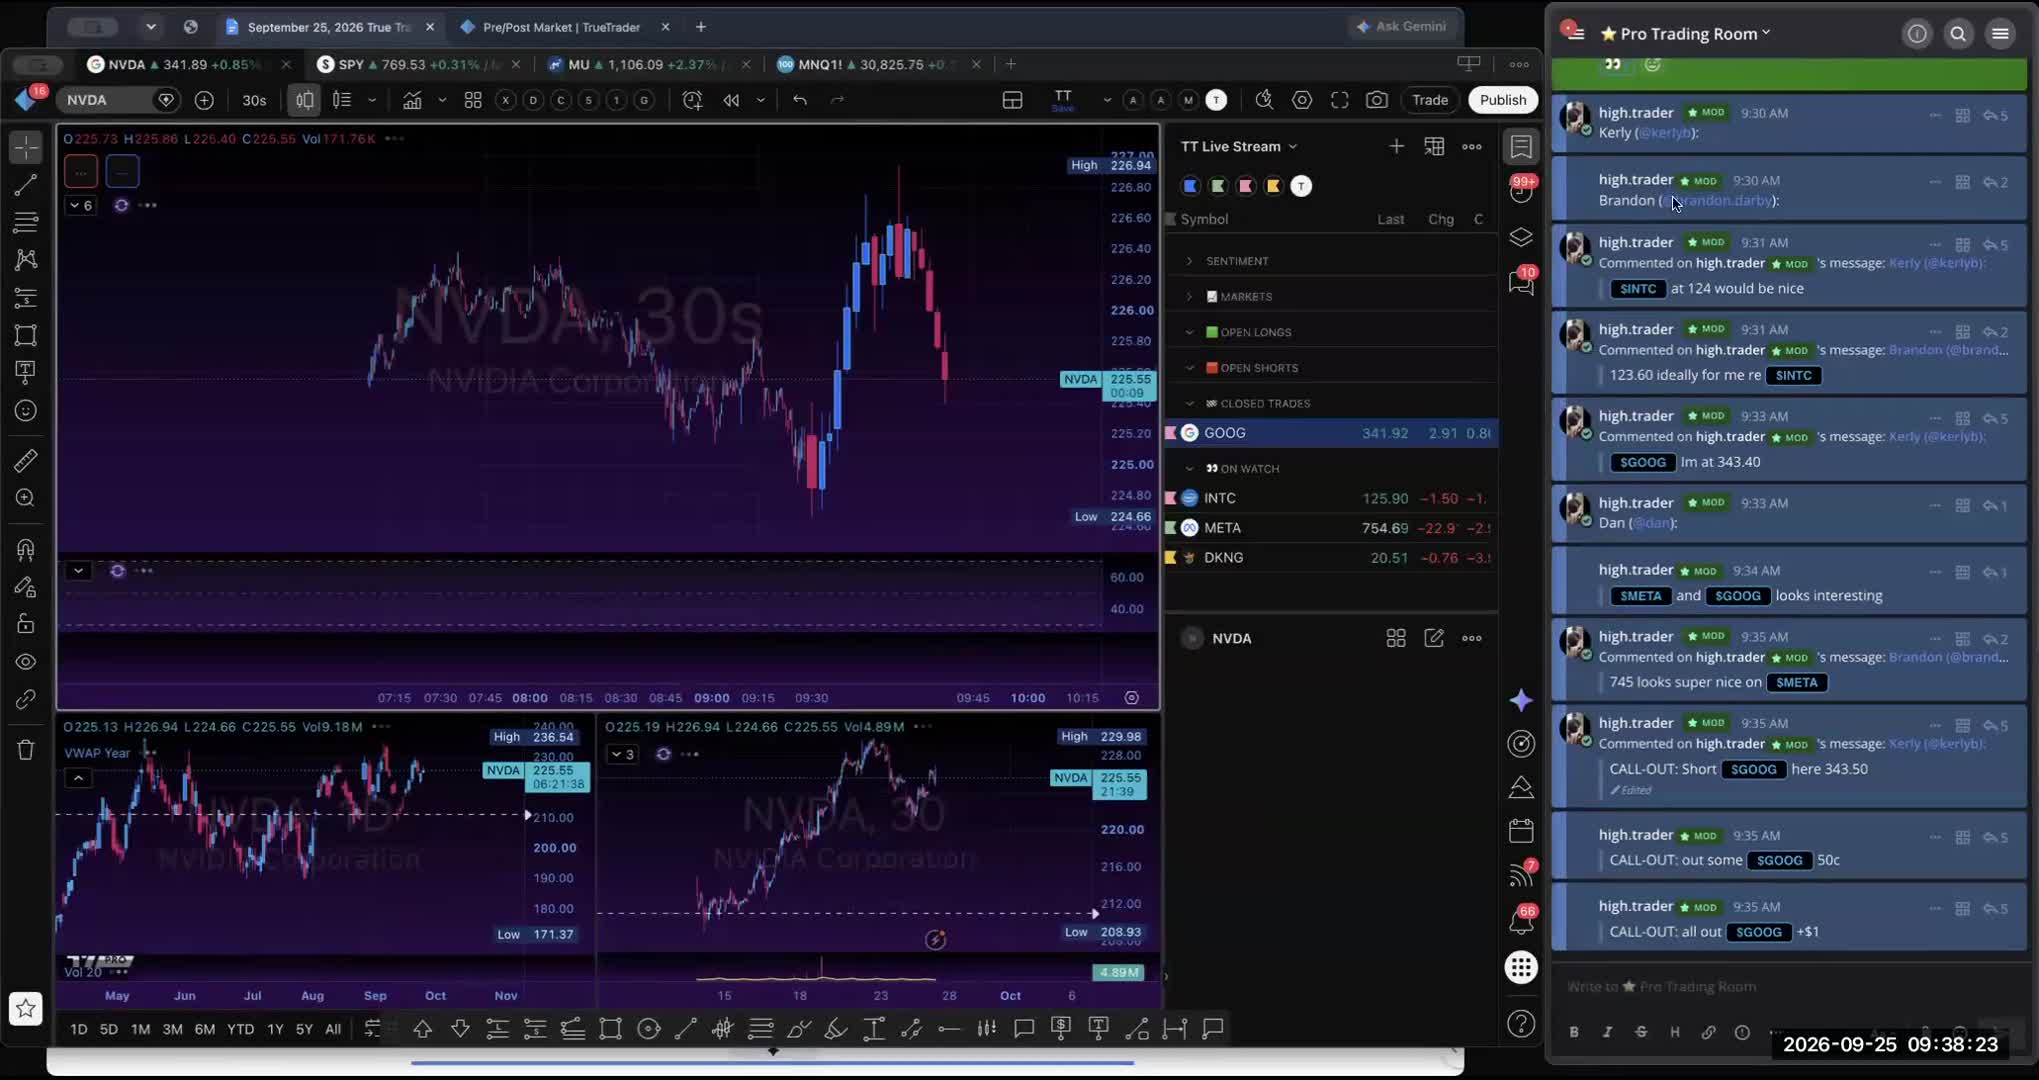Open the emoji icons tool
The width and height of the screenshot is (2039, 1080).
(26, 411)
